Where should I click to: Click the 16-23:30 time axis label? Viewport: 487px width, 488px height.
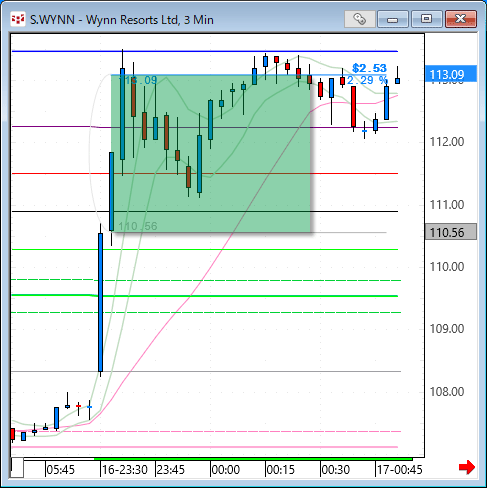(125, 470)
